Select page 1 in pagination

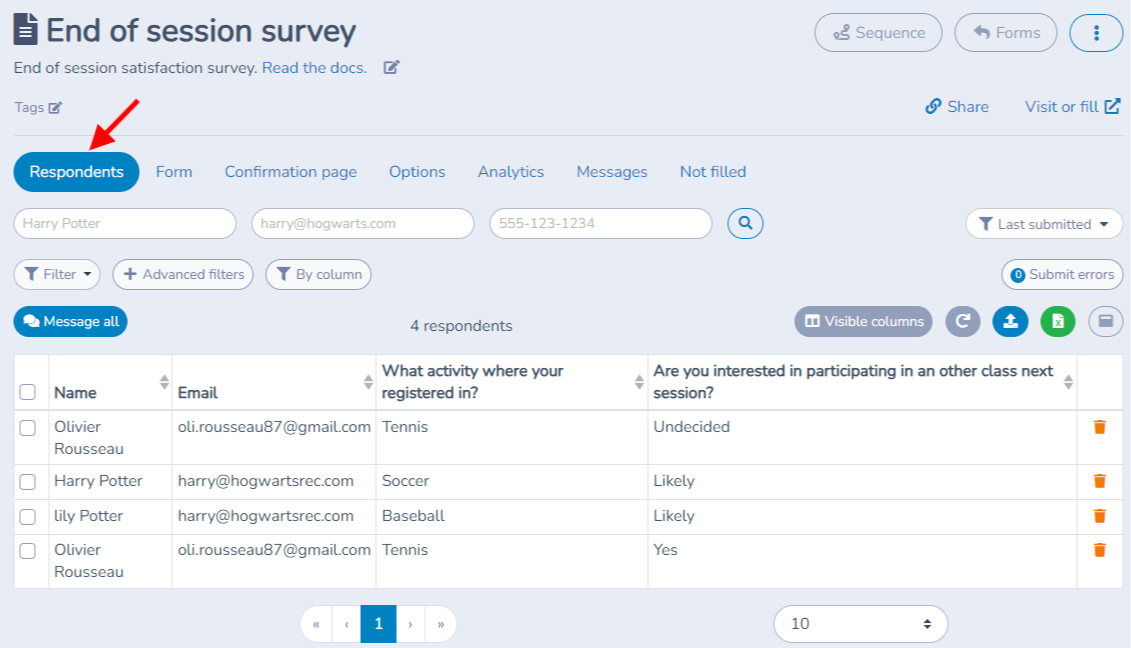click(379, 624)
